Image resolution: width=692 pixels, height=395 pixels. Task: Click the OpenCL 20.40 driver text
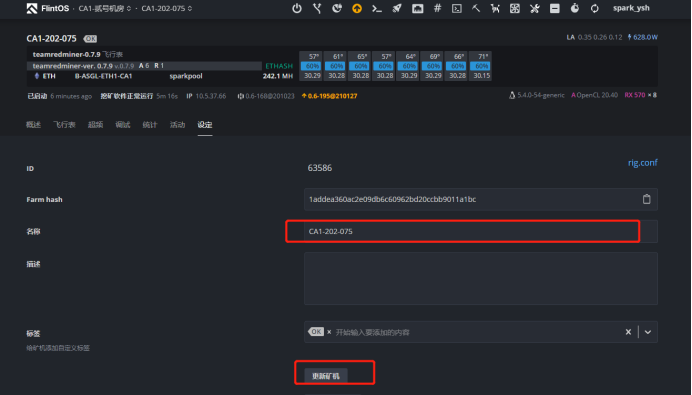597,95
